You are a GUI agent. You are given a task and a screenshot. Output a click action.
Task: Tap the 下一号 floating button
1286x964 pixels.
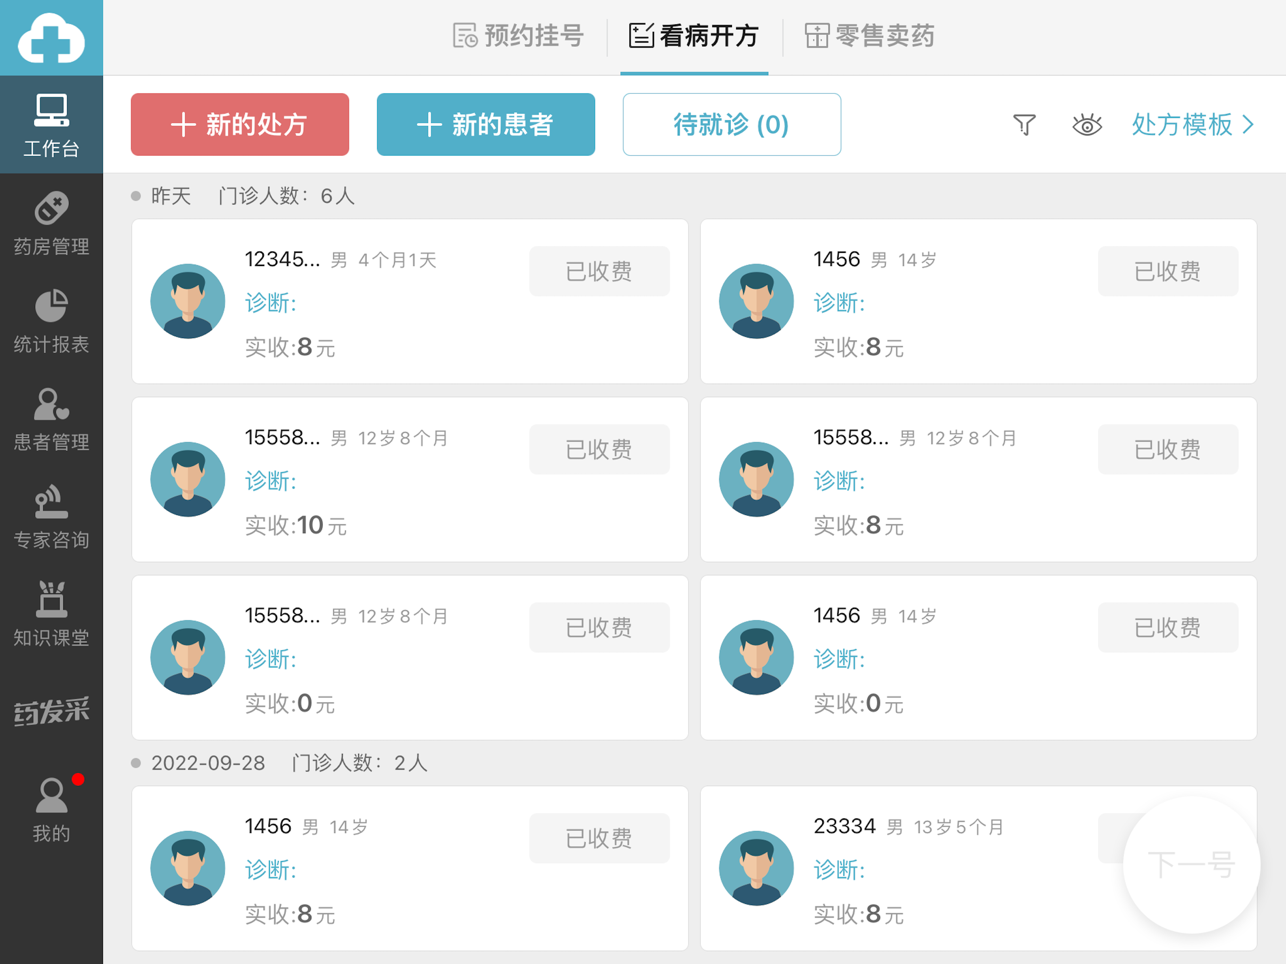tap(1190, 864)
